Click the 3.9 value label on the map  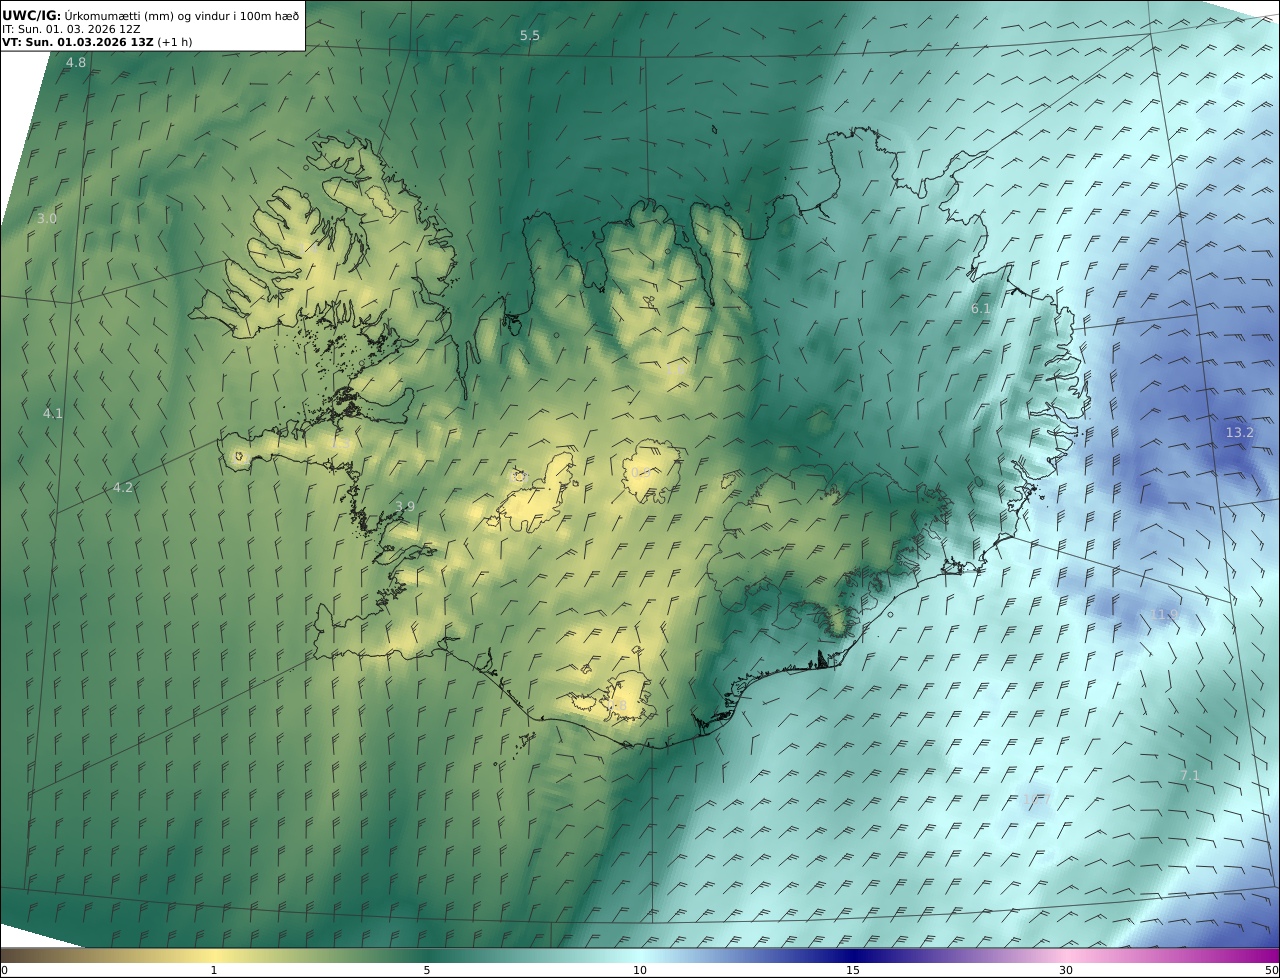405,507
